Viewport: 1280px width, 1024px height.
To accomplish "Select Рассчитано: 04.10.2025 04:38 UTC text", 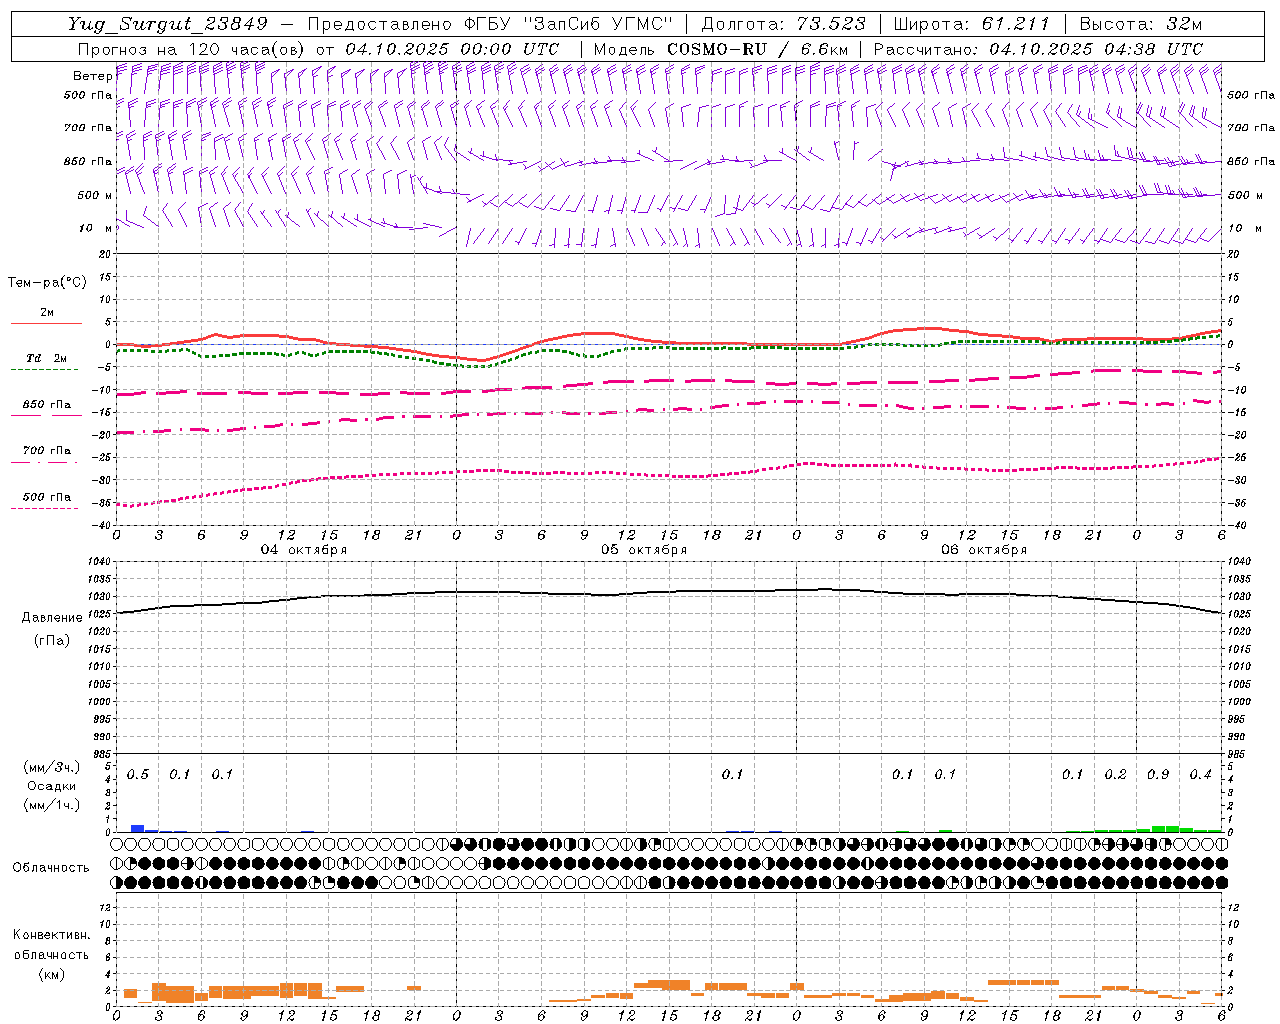I will click(x=1038, y=48).
